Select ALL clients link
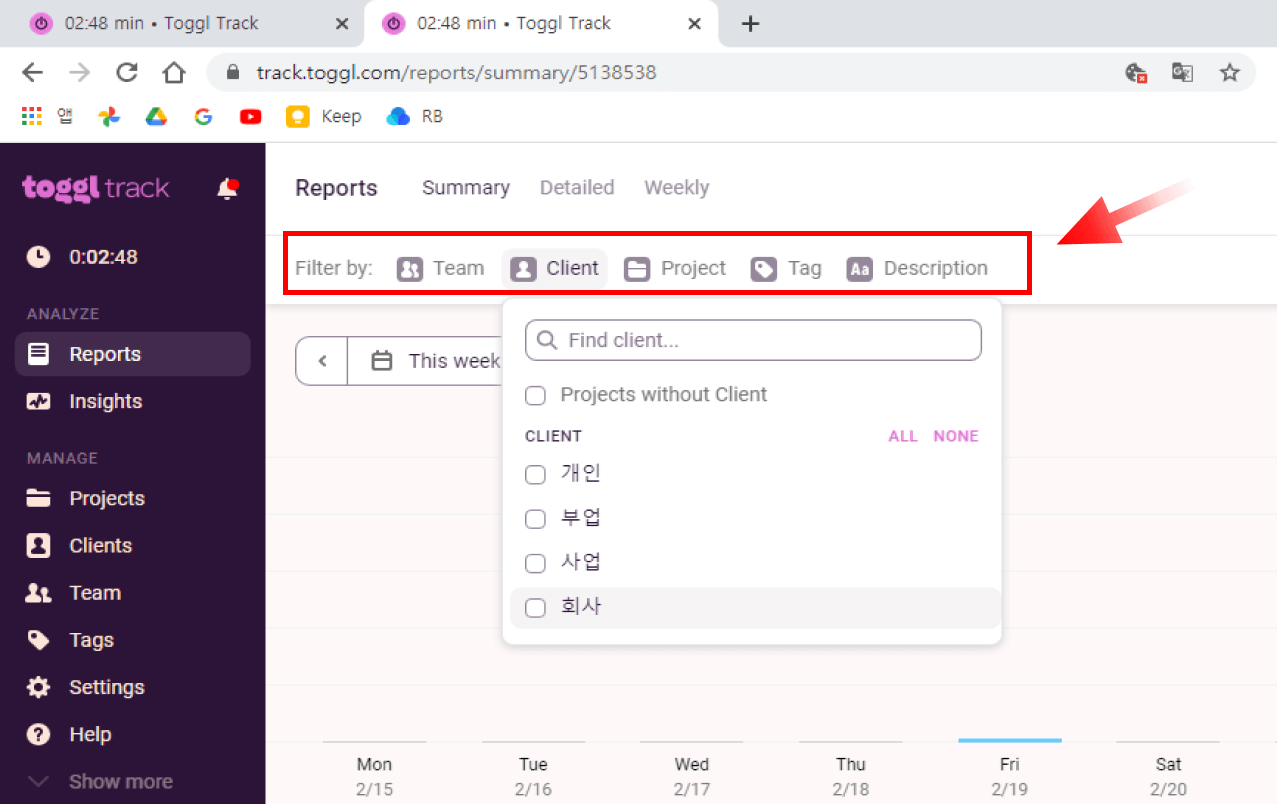Screen dimensions: 1277x804 (x=903, y=436)
